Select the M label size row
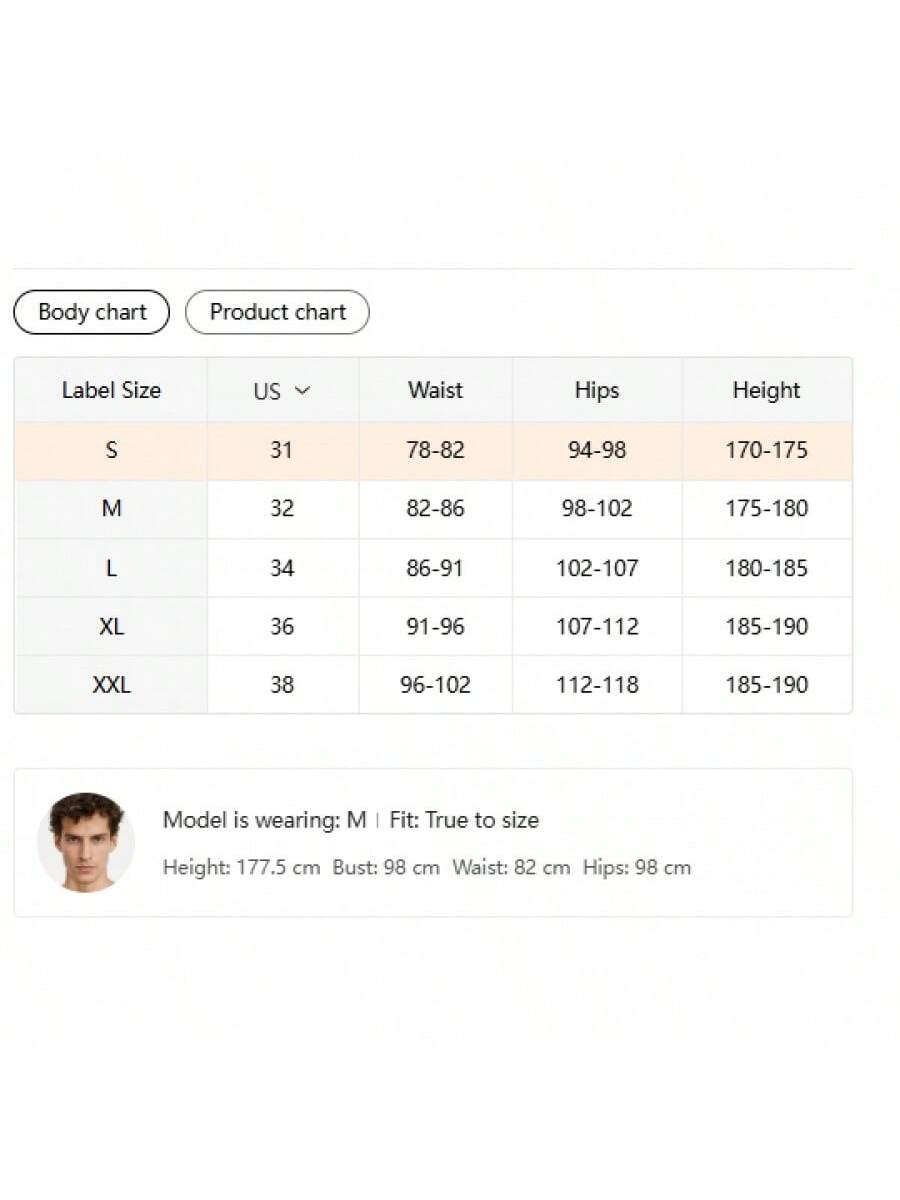 [111, 508]
